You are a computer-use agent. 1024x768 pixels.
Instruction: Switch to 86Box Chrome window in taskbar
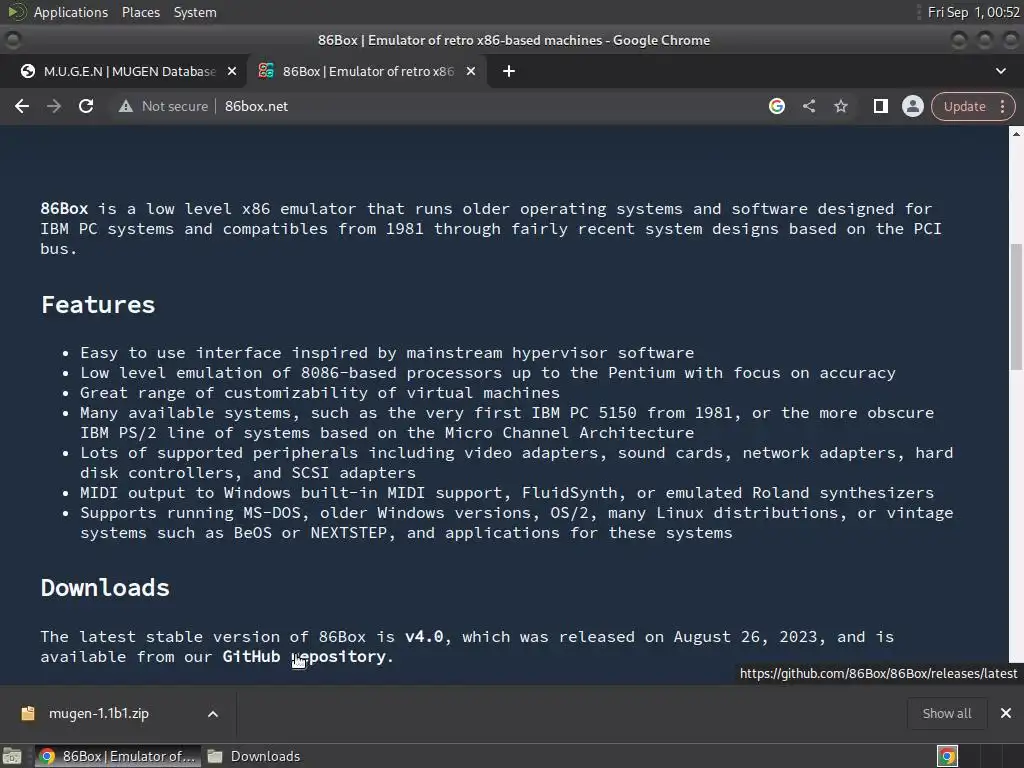[x=118, y=756]
